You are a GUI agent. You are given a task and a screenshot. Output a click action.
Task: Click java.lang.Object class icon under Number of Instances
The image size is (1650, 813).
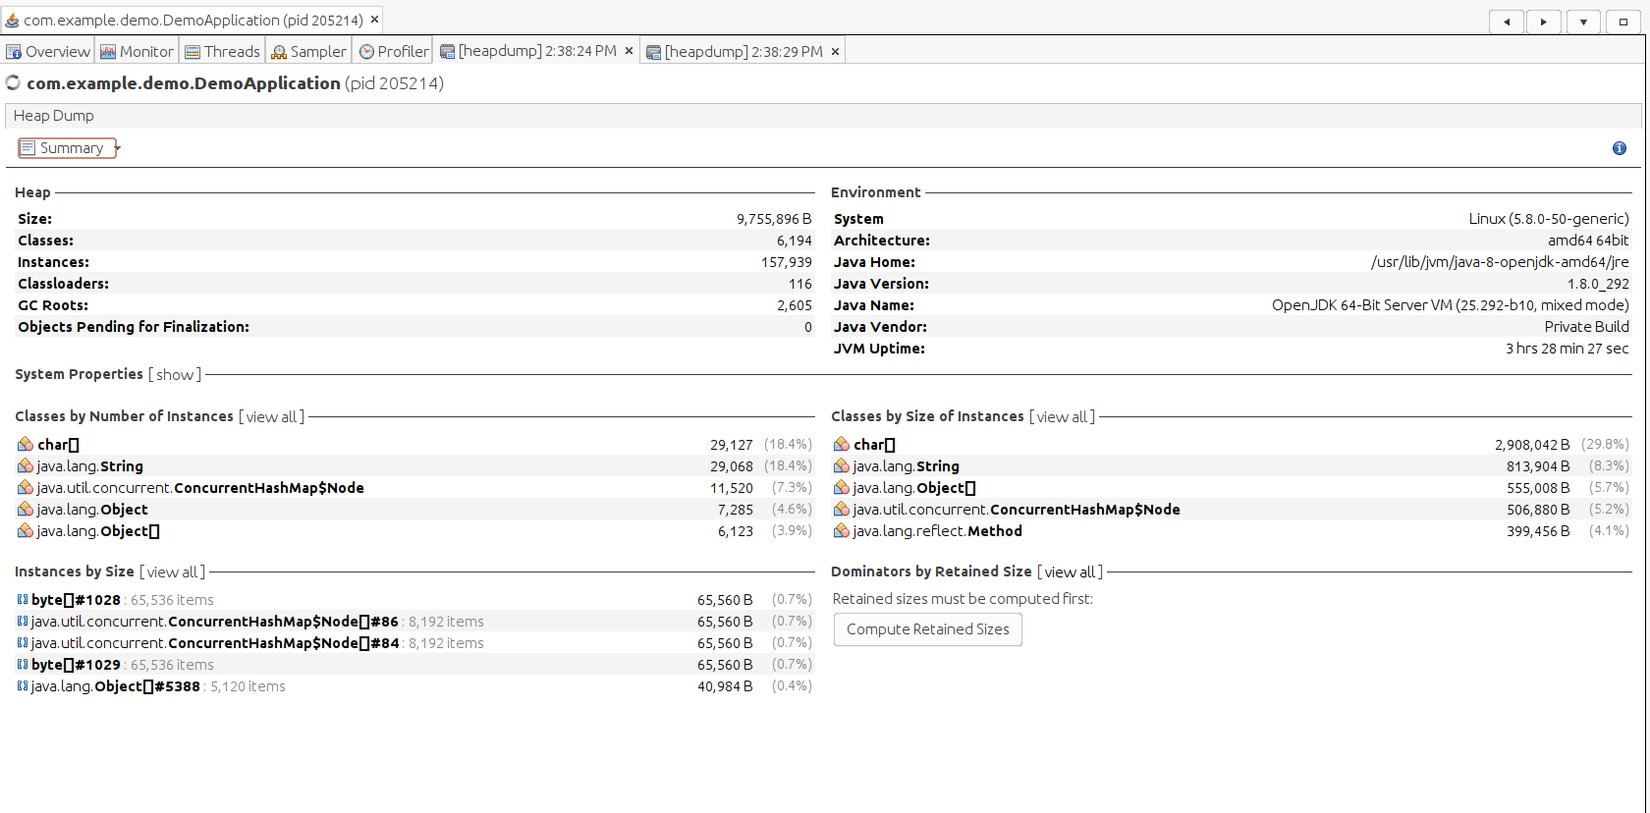(x=25, y=509)
